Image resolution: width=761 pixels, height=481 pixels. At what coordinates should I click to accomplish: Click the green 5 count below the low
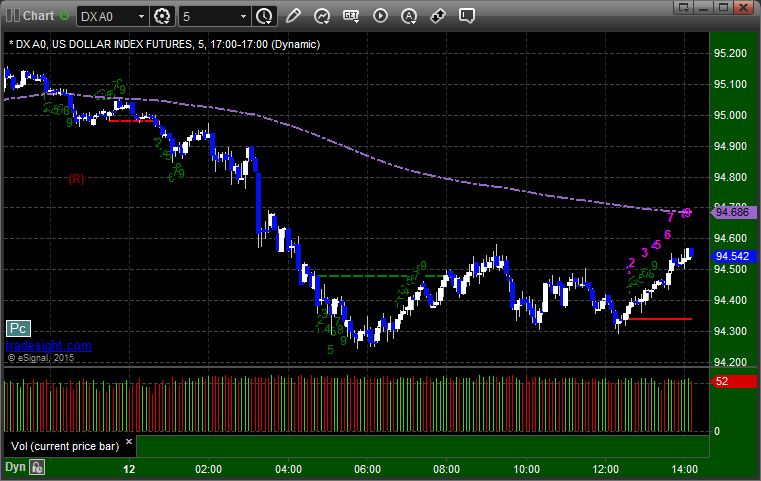coord(331,349)
